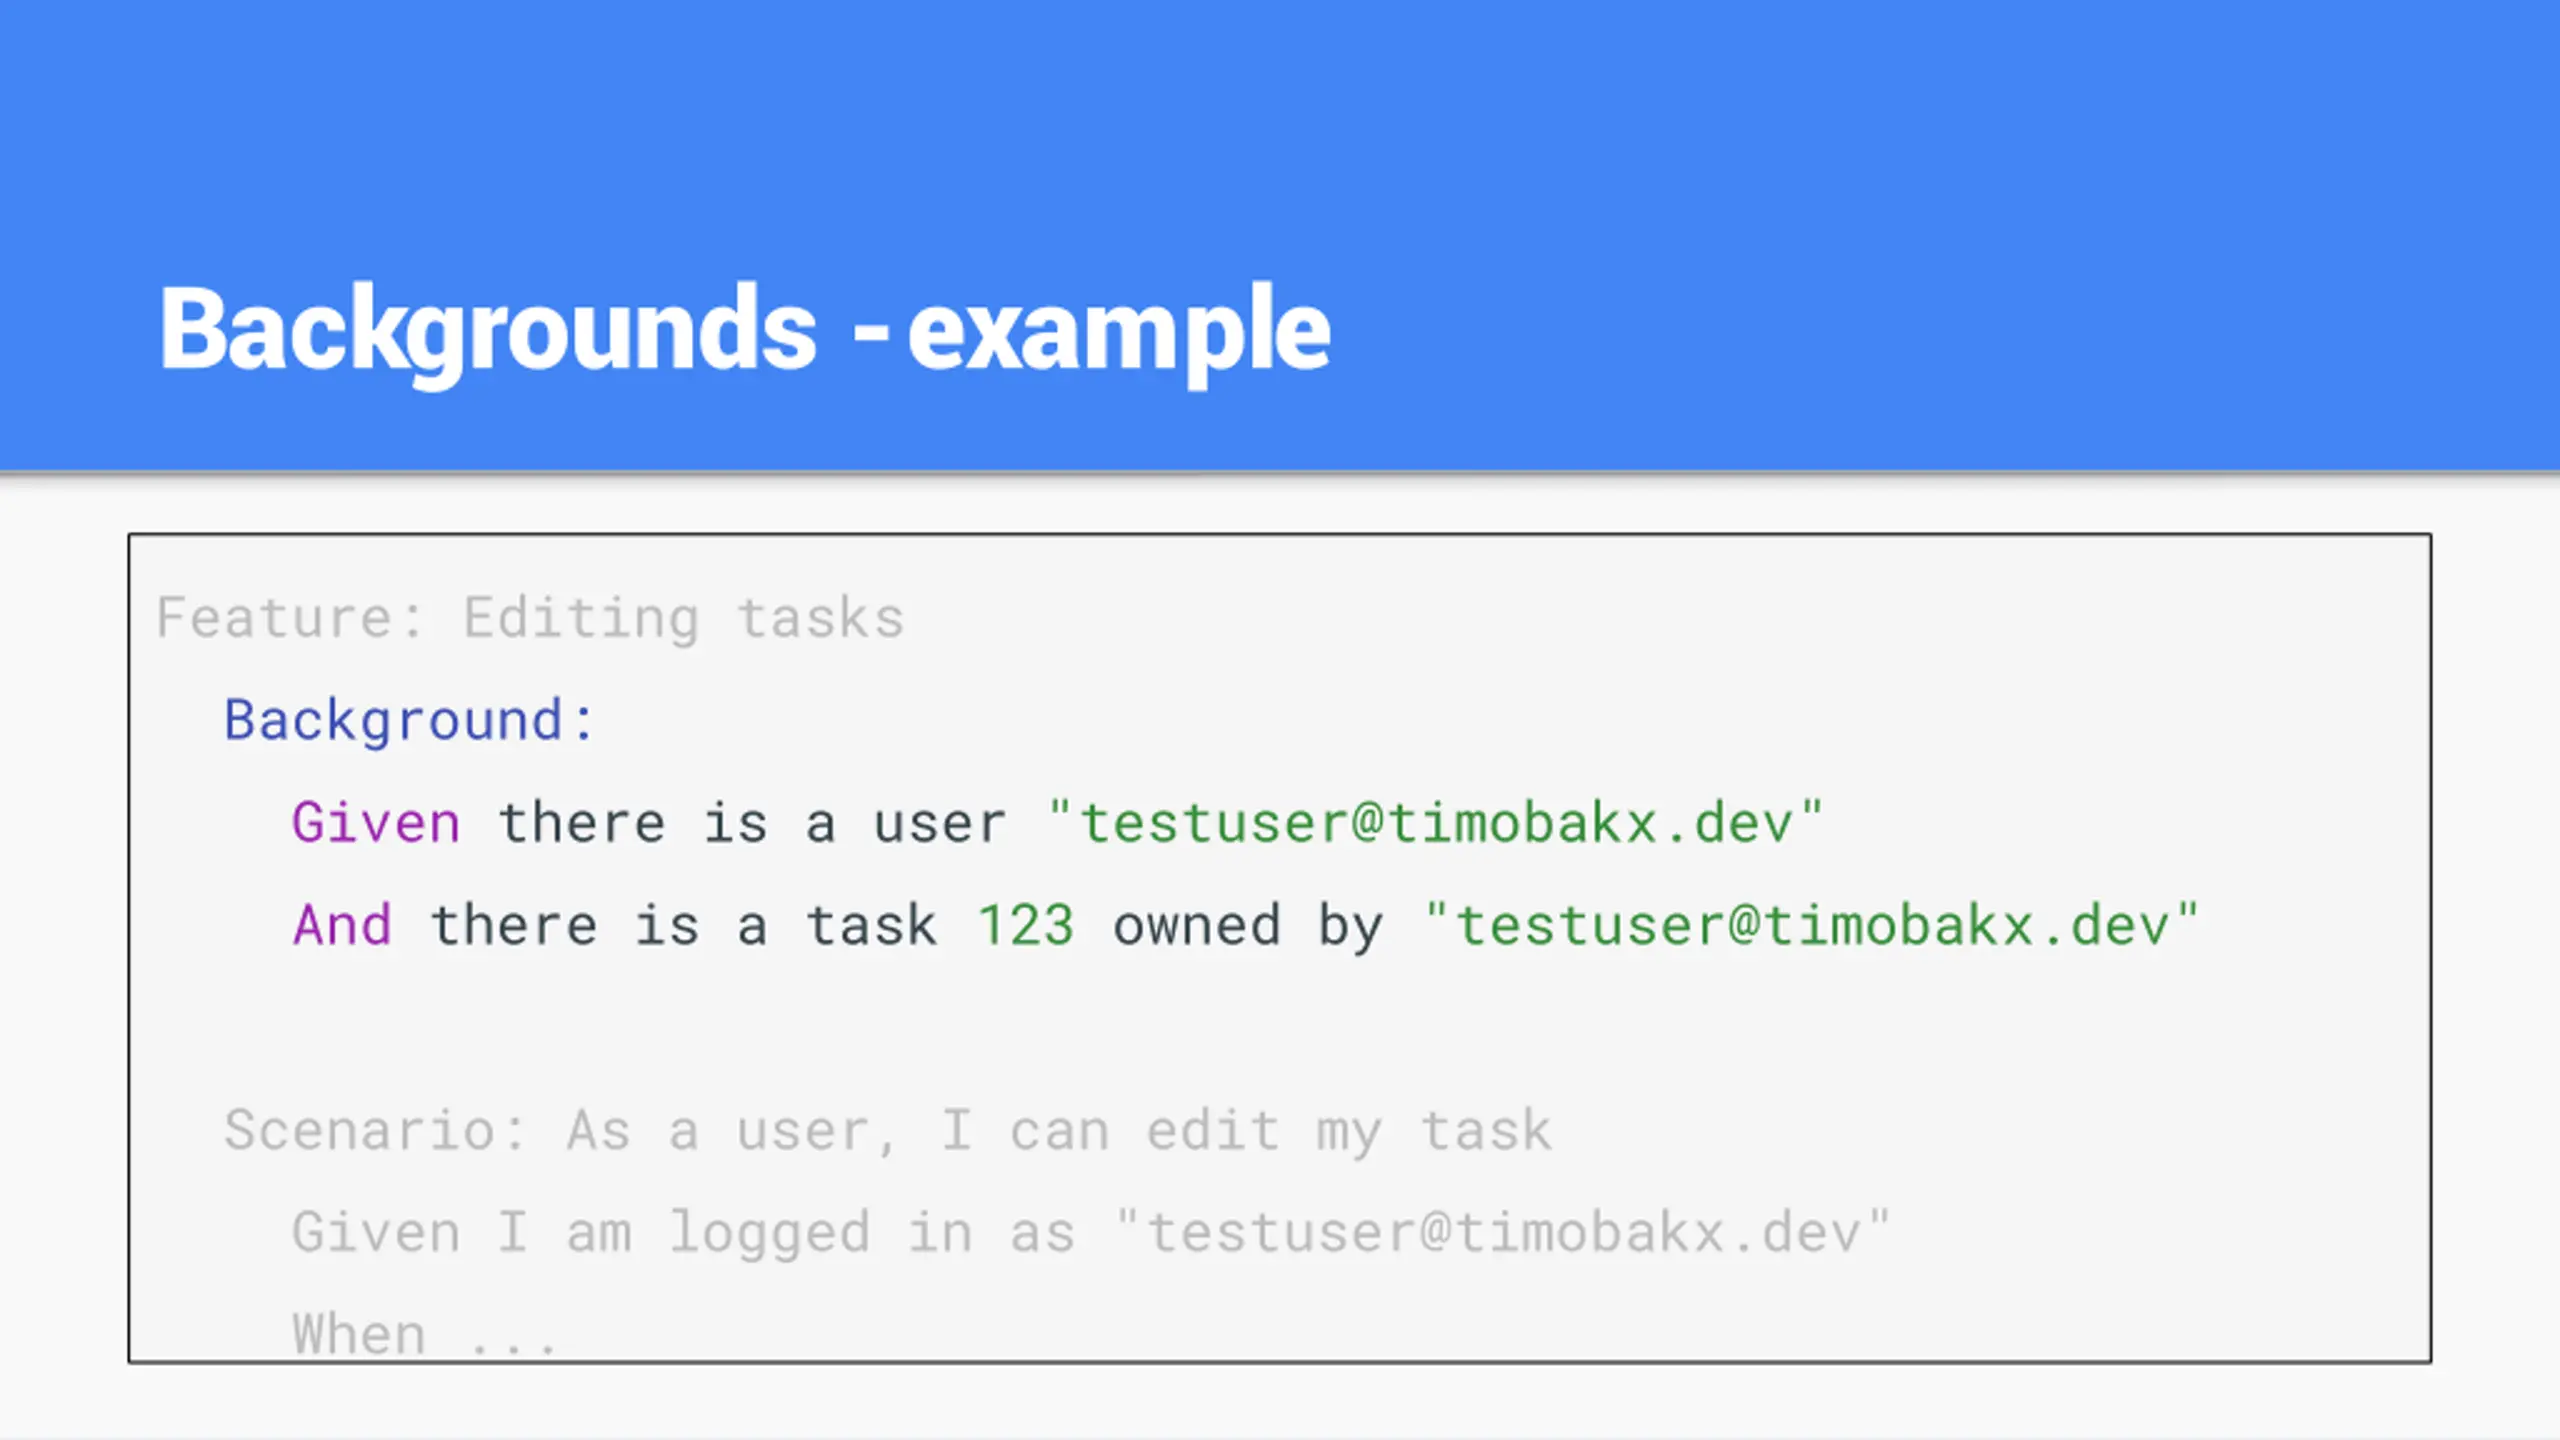Click the greyed "When ..." line
Image resolution: width=2560 pixels, height=1440 pixels.
[425, 1334]
